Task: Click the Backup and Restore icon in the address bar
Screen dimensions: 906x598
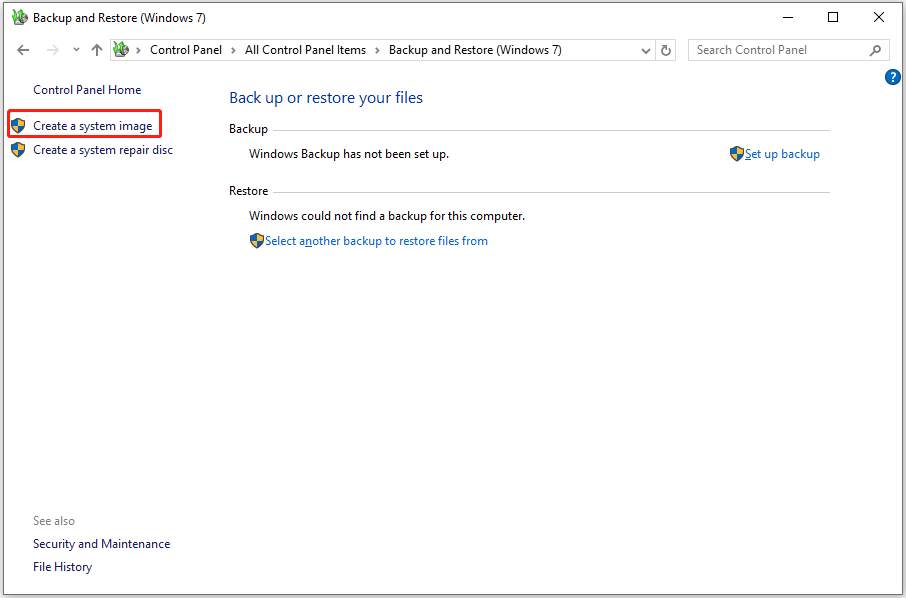Action: coord(121,49)
